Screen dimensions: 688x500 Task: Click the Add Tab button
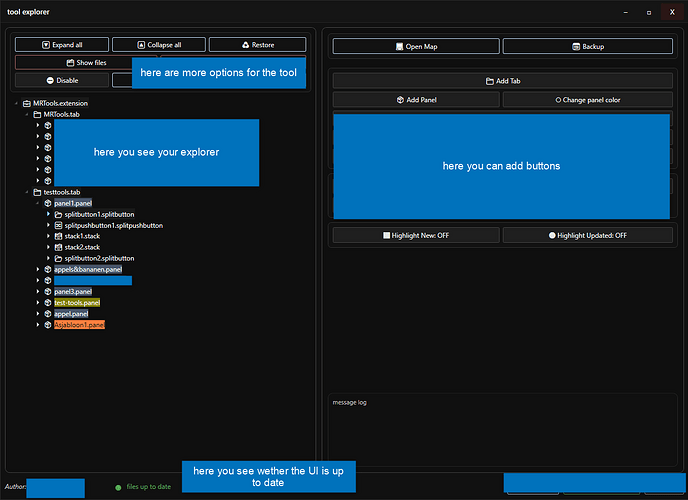point(502,81)
